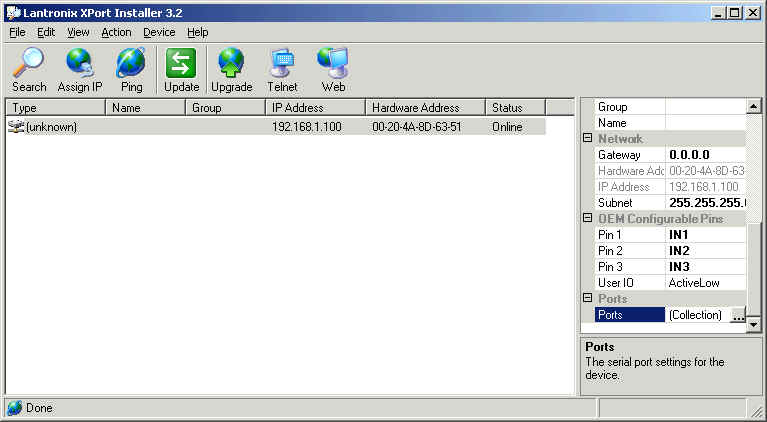This screenshot has height=422, width=767.
Task: Click the (Collection) value text
Action: pyautogui.click(x=695, y=315)
